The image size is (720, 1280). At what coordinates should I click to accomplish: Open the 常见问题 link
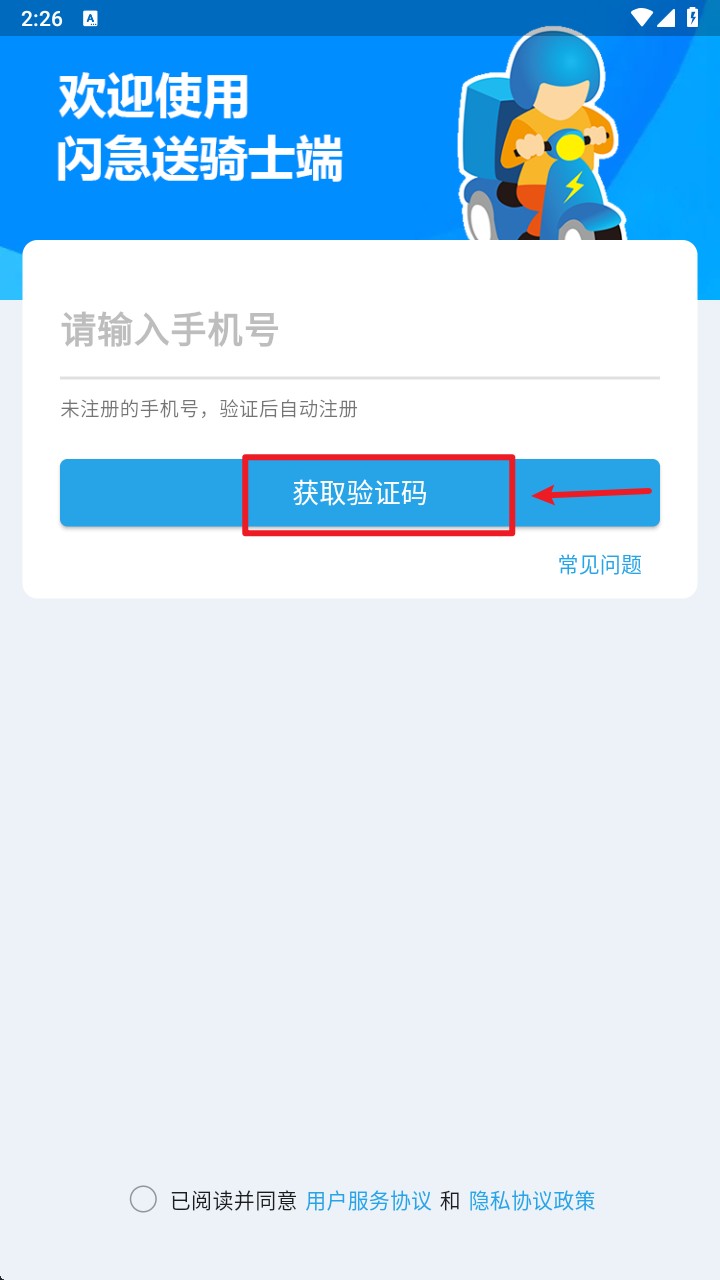coord(600,565)
